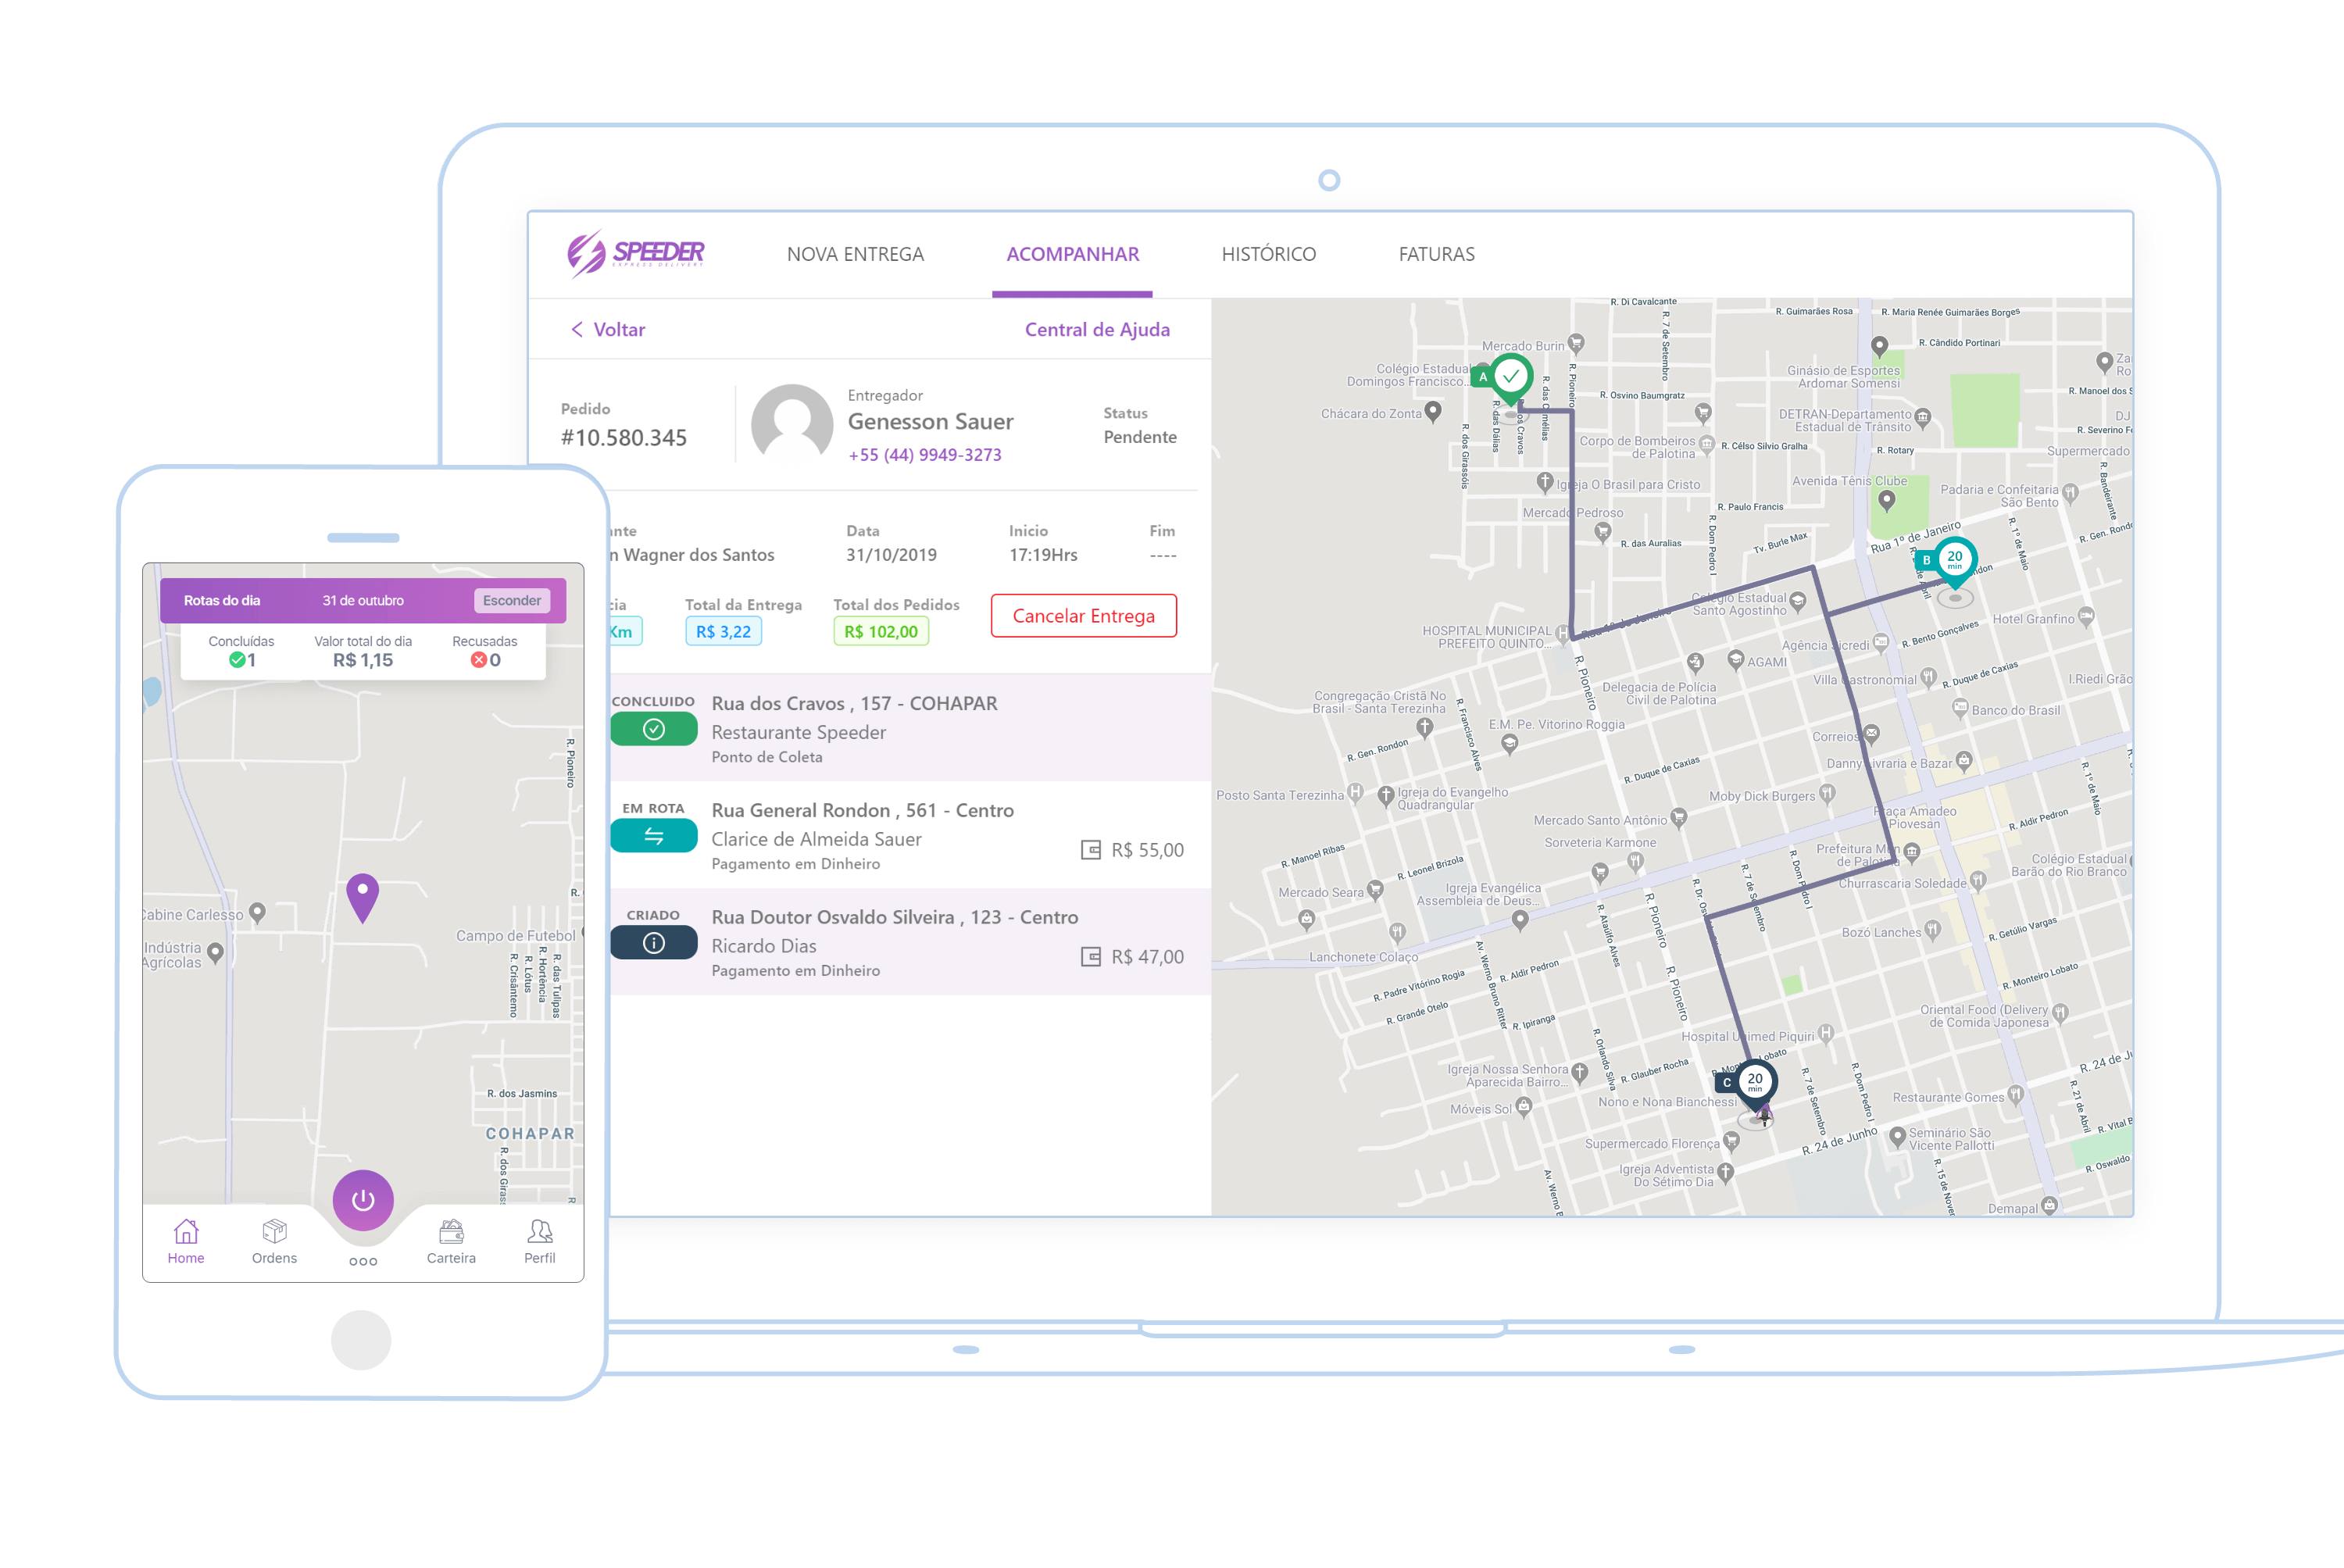Click the dark 20 min marker C on map
The width and height of the screenshot is (2344, 1568).
point(1755,1082)
